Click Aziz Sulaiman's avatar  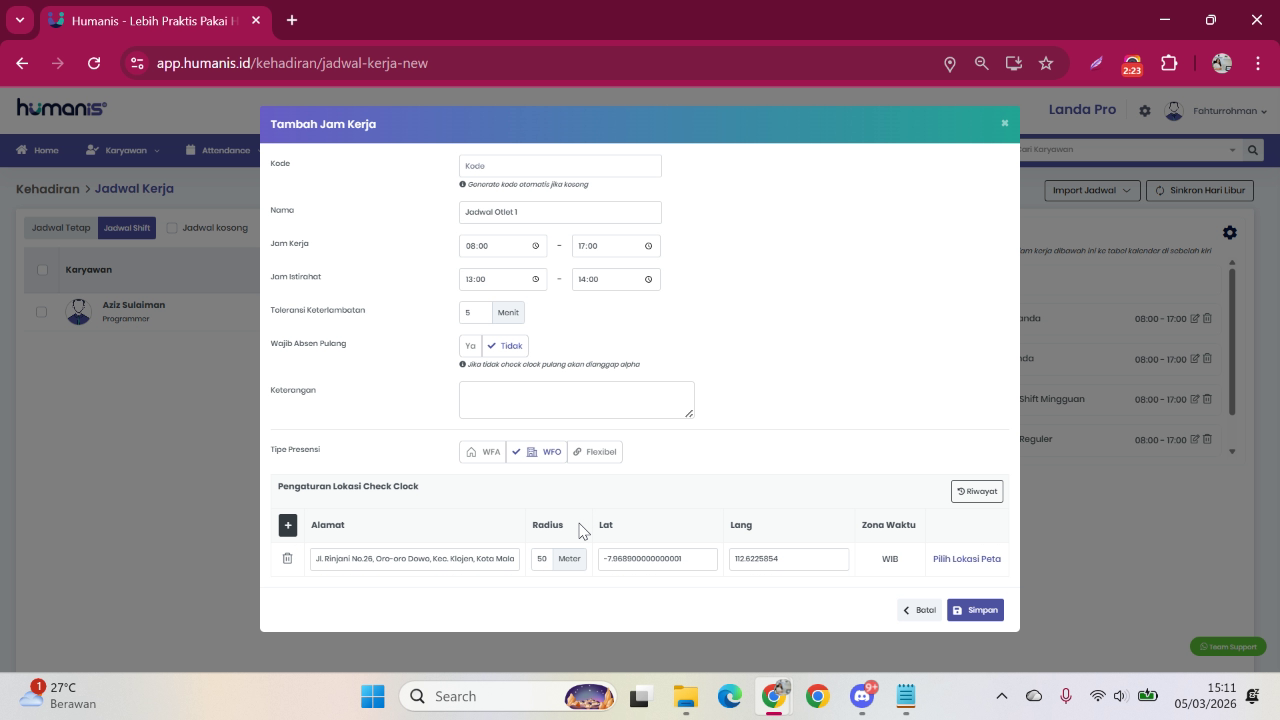click(79, 312)
